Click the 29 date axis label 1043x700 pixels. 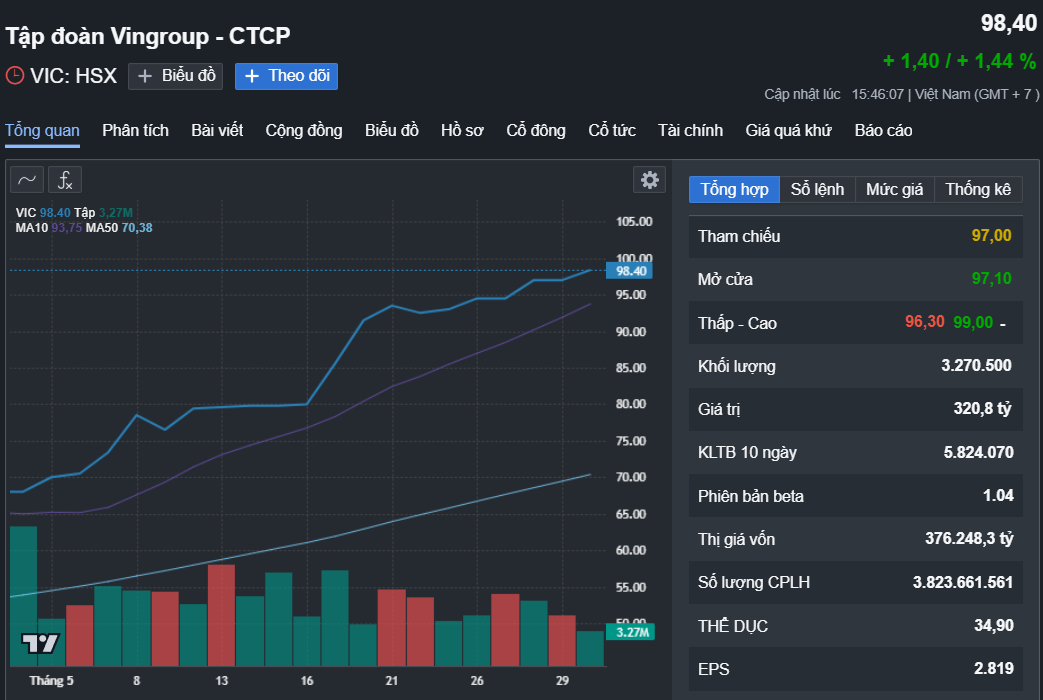(563, 681)
